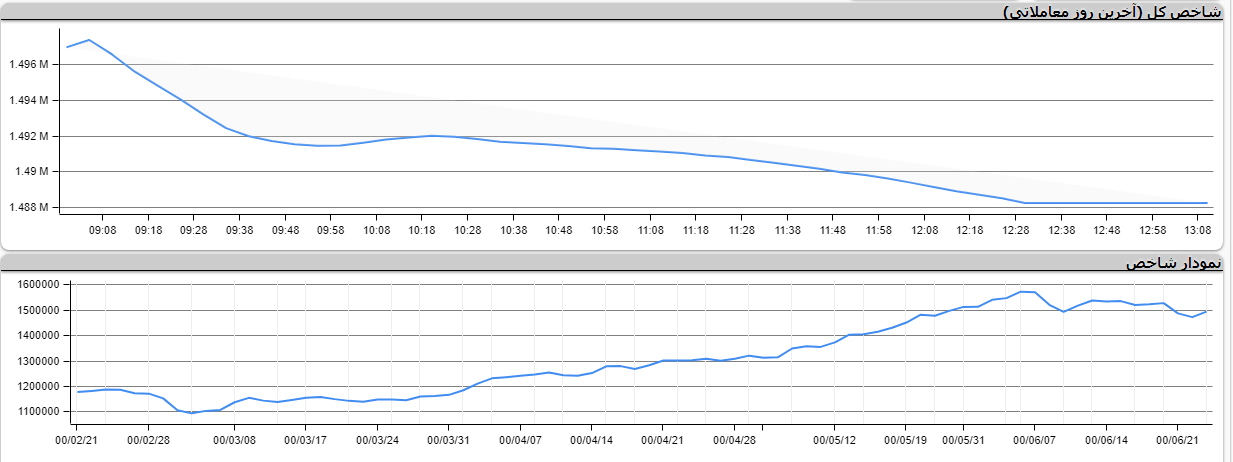Click the 00/04/21 date axis label

(662, 439)
